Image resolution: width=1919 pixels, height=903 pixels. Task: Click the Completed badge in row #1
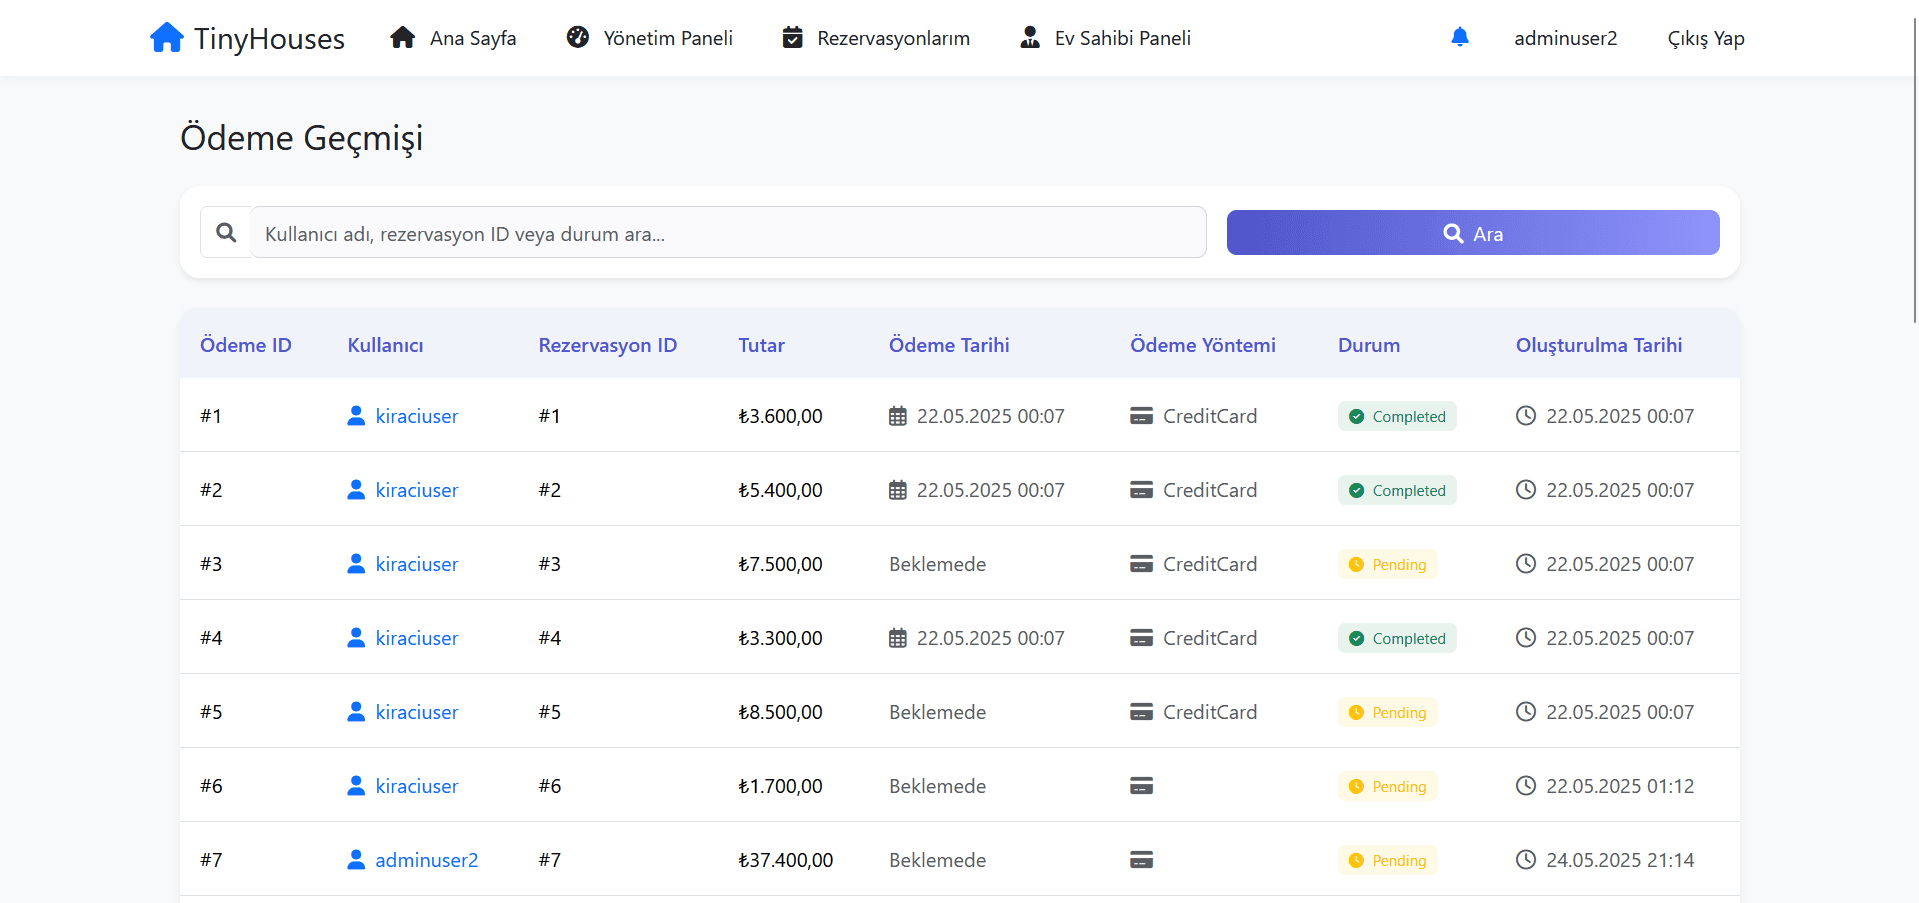pyautogui.click(x=1397, y=416)
